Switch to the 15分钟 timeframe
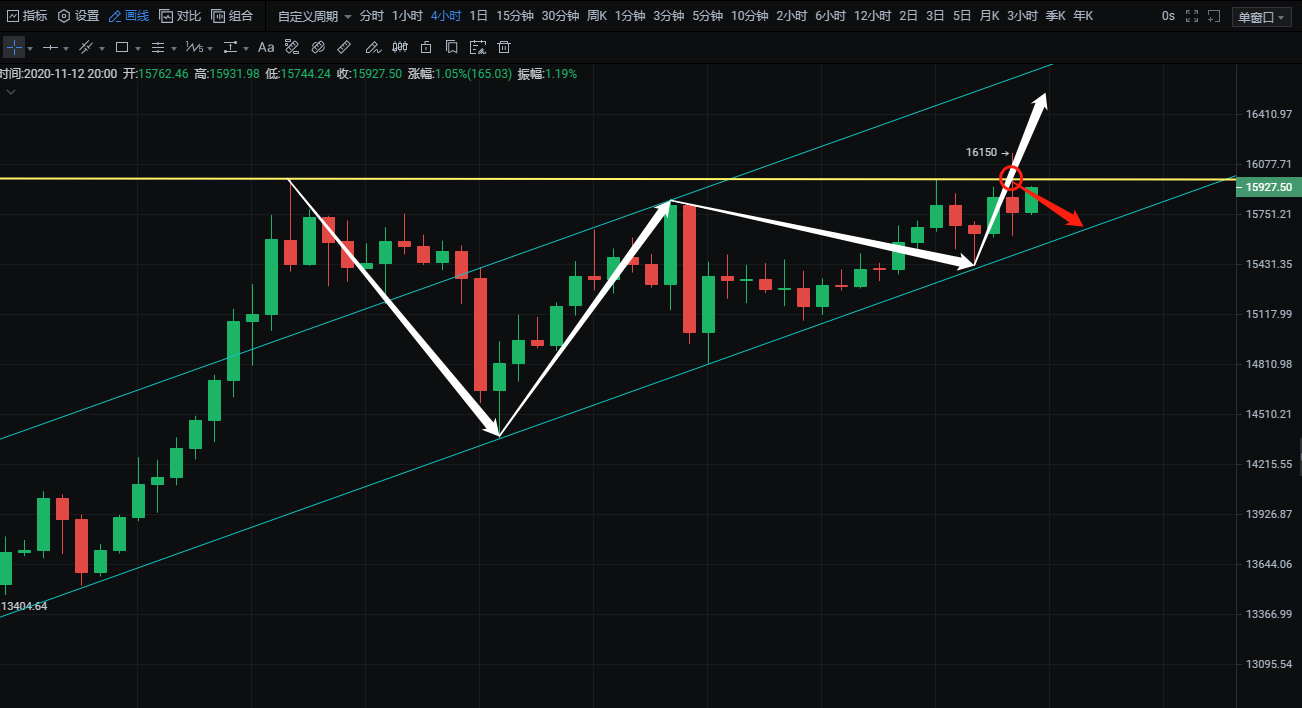Viewport: 1302px width, 708px height. click(x=514, y=16)
